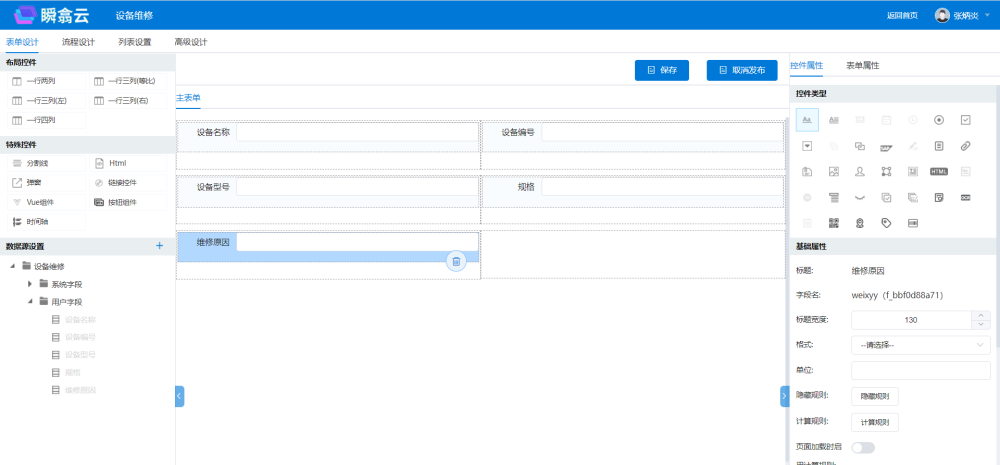Add a data source with plus icon
Viewport: 1000px width, 465px height.
tap(159, 246)
